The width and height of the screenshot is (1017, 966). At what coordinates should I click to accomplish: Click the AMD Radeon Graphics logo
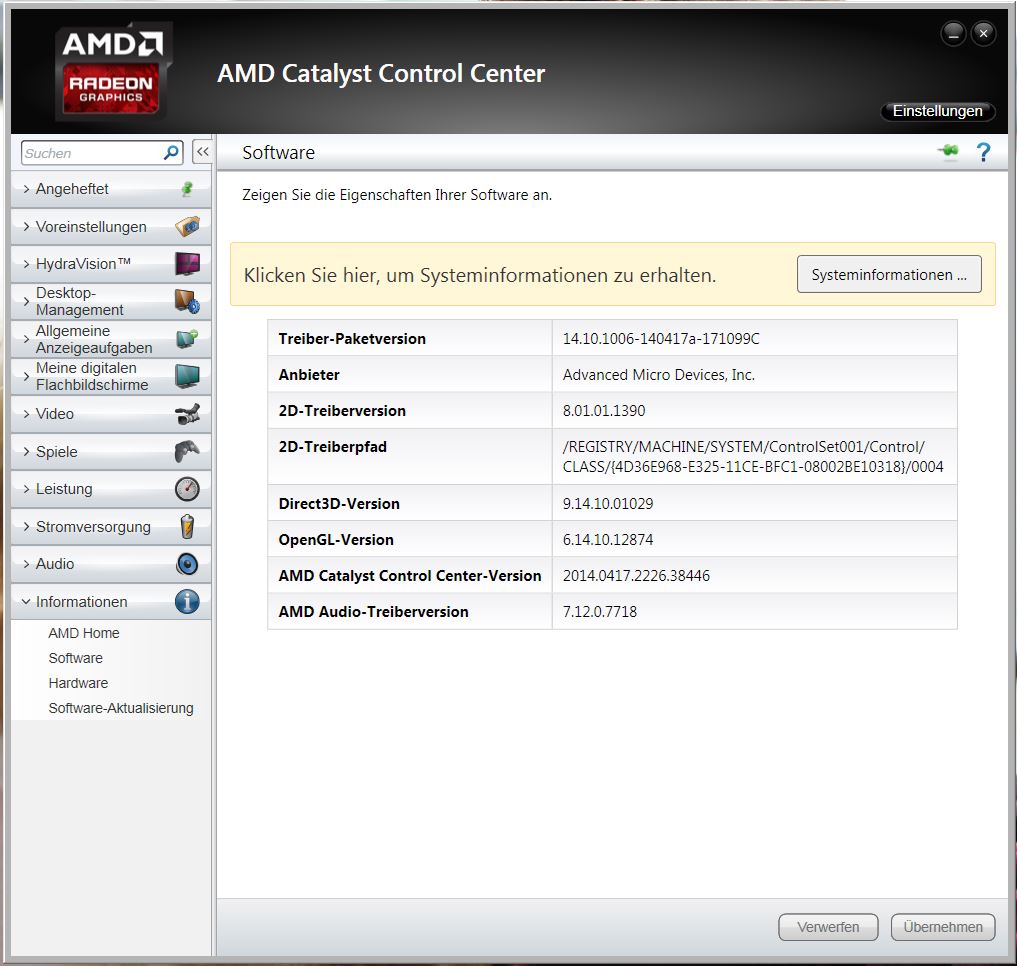click(x=112, y=71)
